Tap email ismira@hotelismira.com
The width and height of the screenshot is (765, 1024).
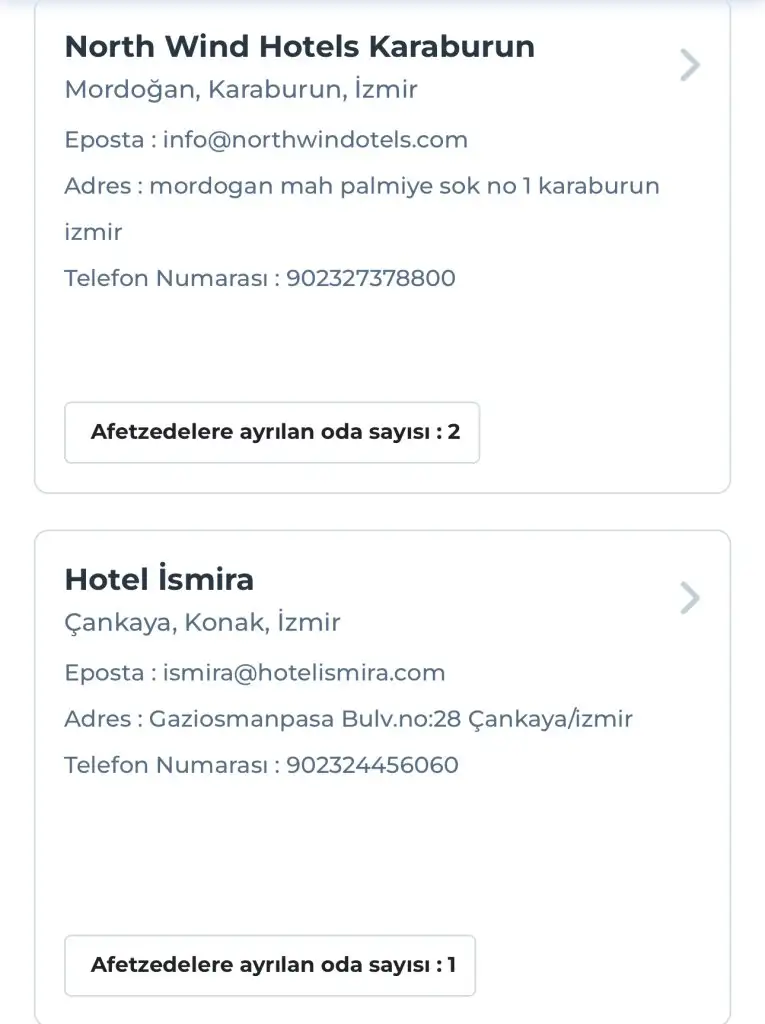tap(304, 673)
